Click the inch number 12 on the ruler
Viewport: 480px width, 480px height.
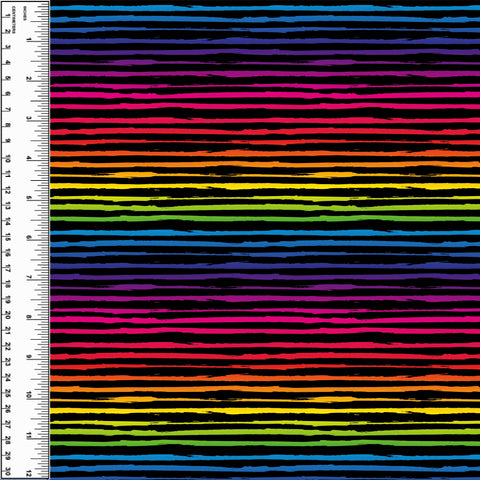[29, 473]
